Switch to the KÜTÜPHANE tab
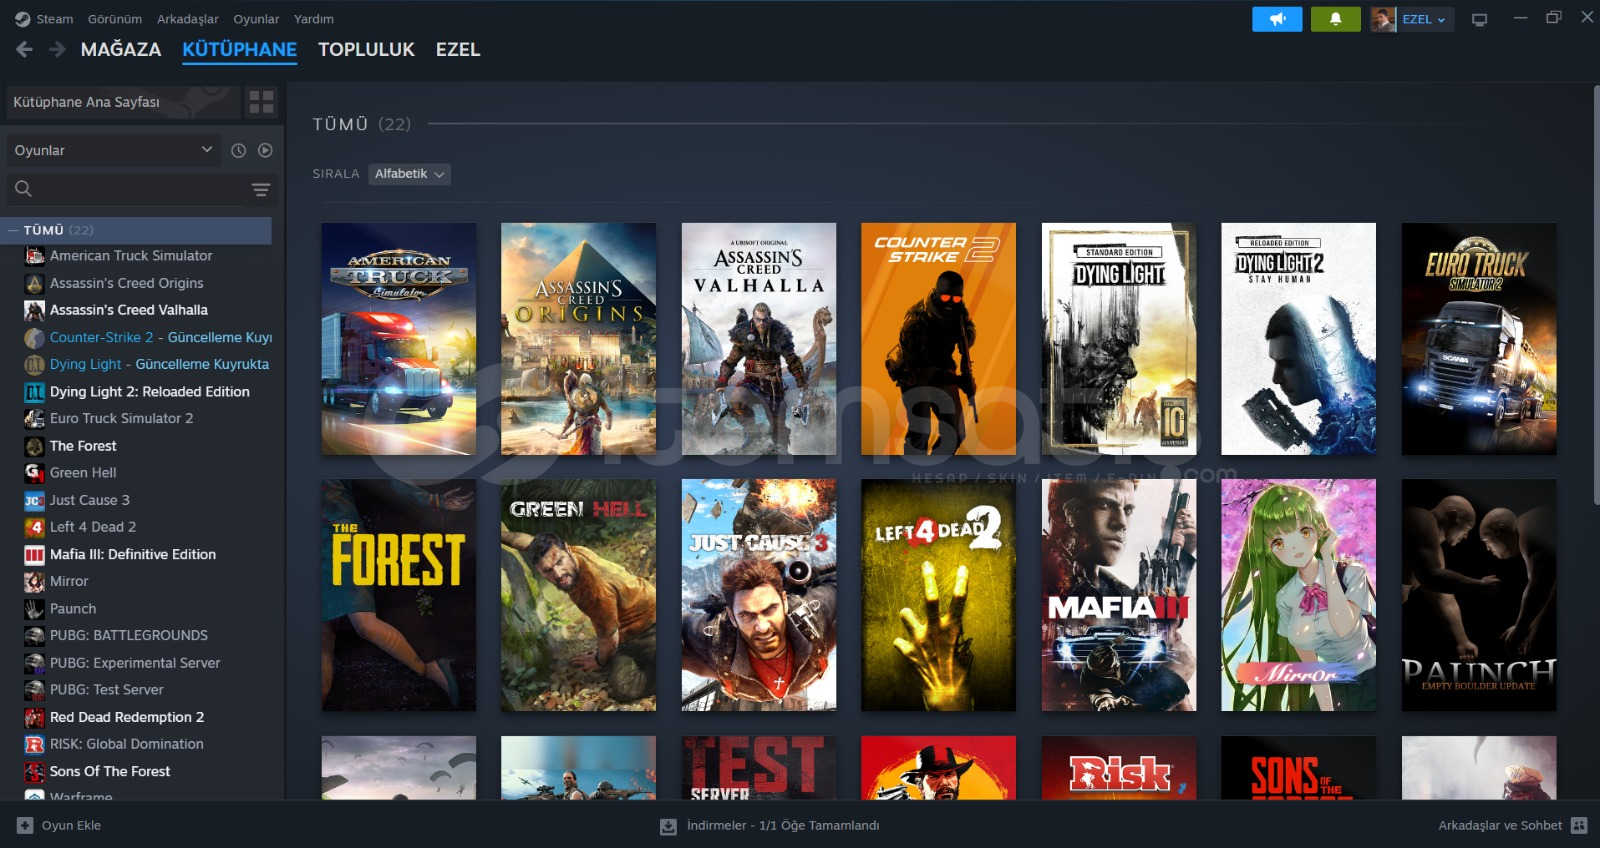Image resolution: width=1600 pixels, height=848 pixels. point(240,49)
